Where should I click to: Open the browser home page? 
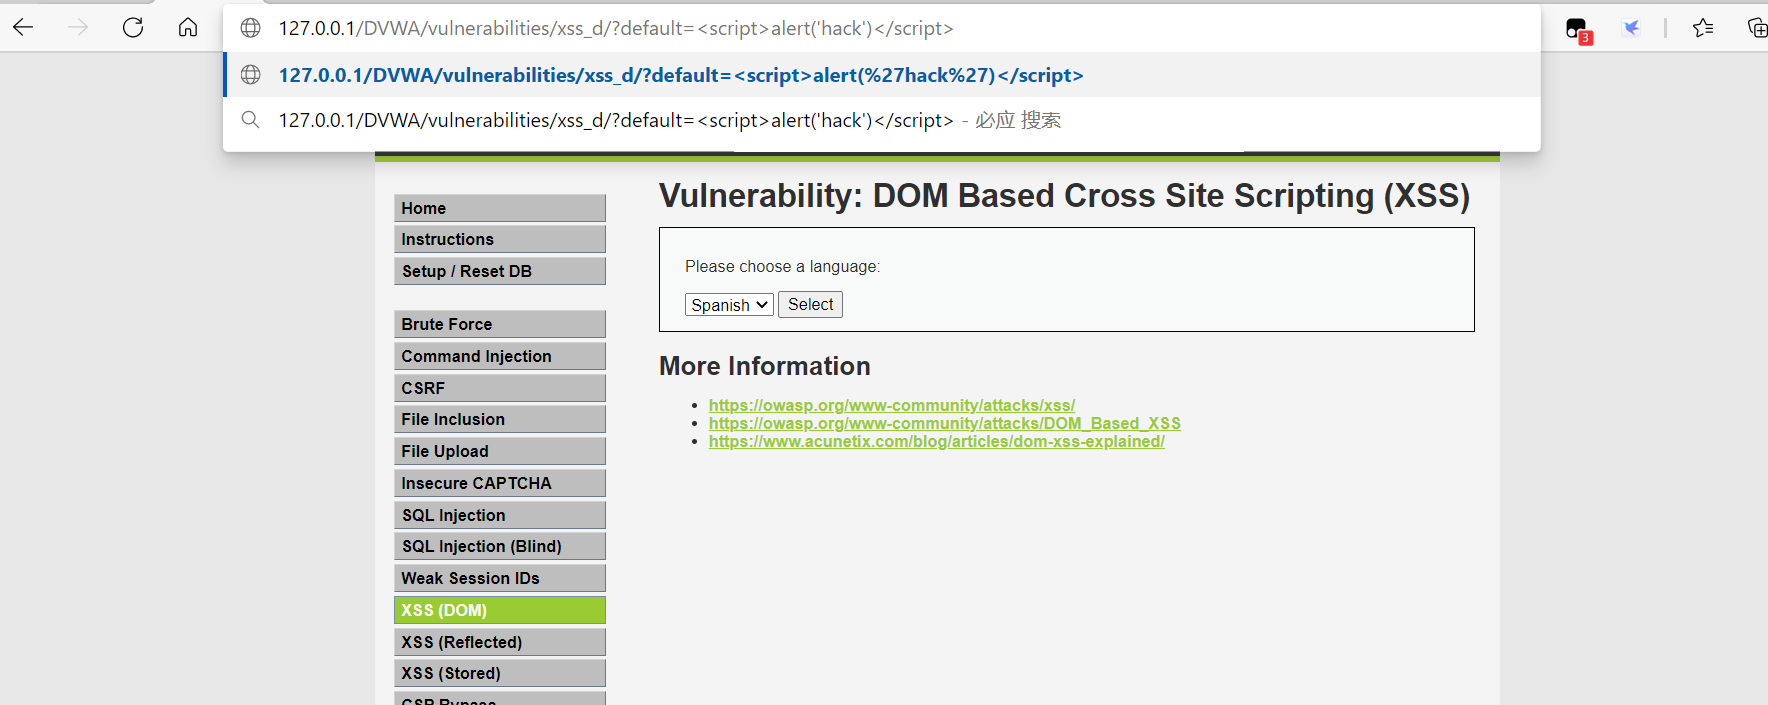pyautogui.click(x=188, y=27)
